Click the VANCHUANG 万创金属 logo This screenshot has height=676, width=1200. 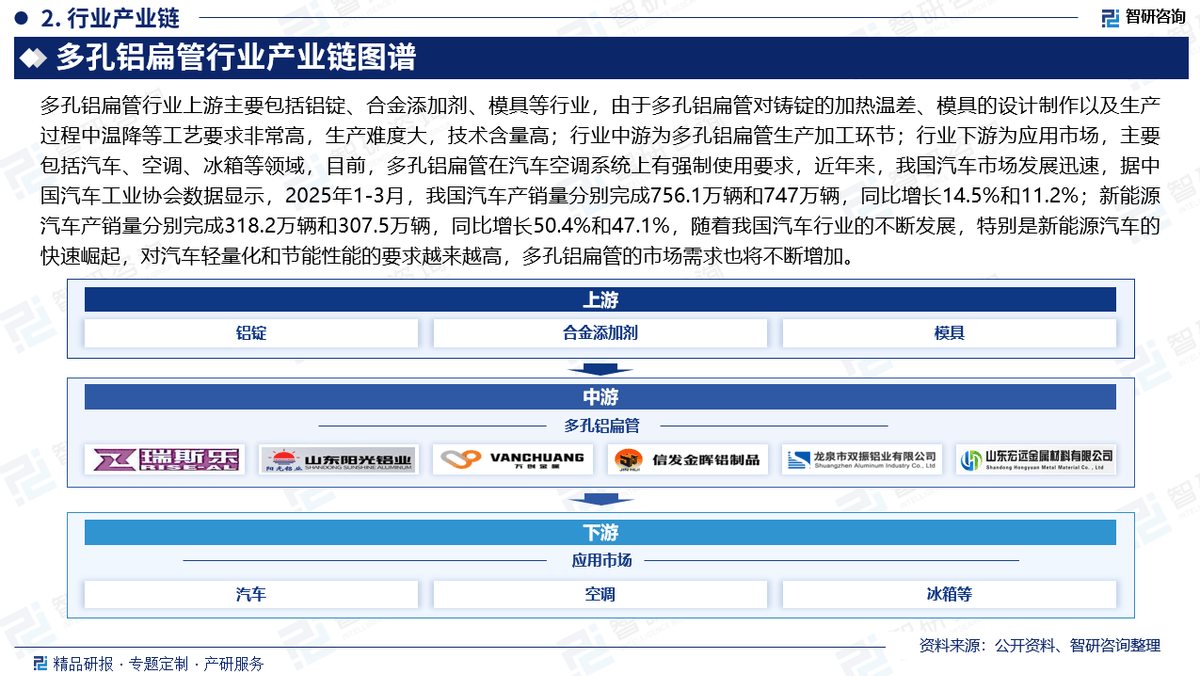click(513, 459)
